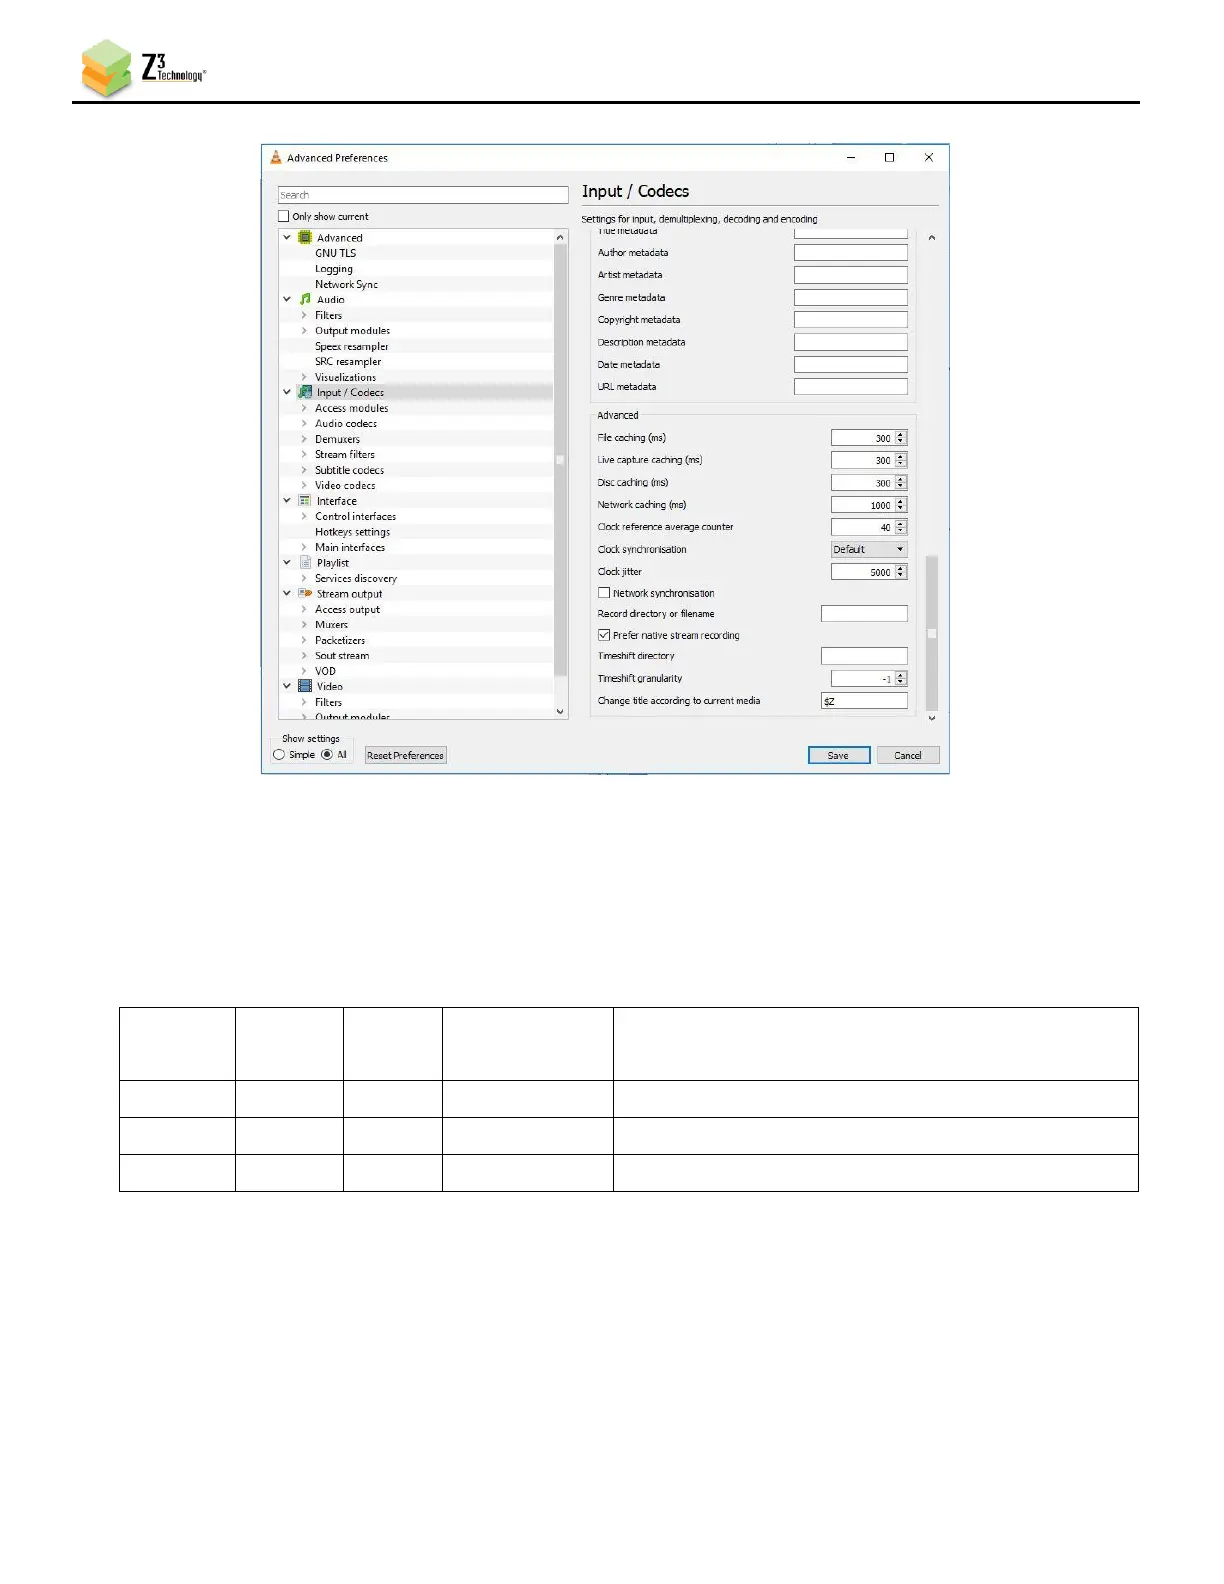1224x1584 pixels.
Task: Click the Stream output category icon
Action: click(305, 594)
